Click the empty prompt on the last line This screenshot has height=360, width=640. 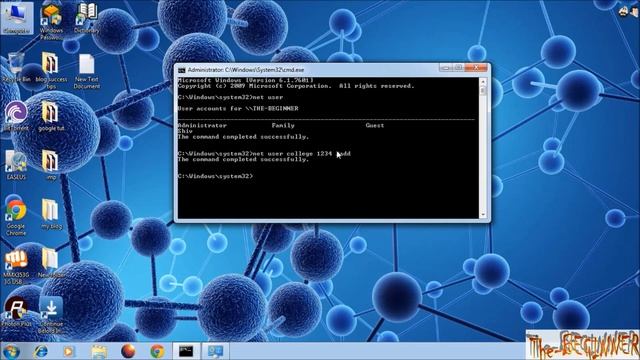click(216, 176)
